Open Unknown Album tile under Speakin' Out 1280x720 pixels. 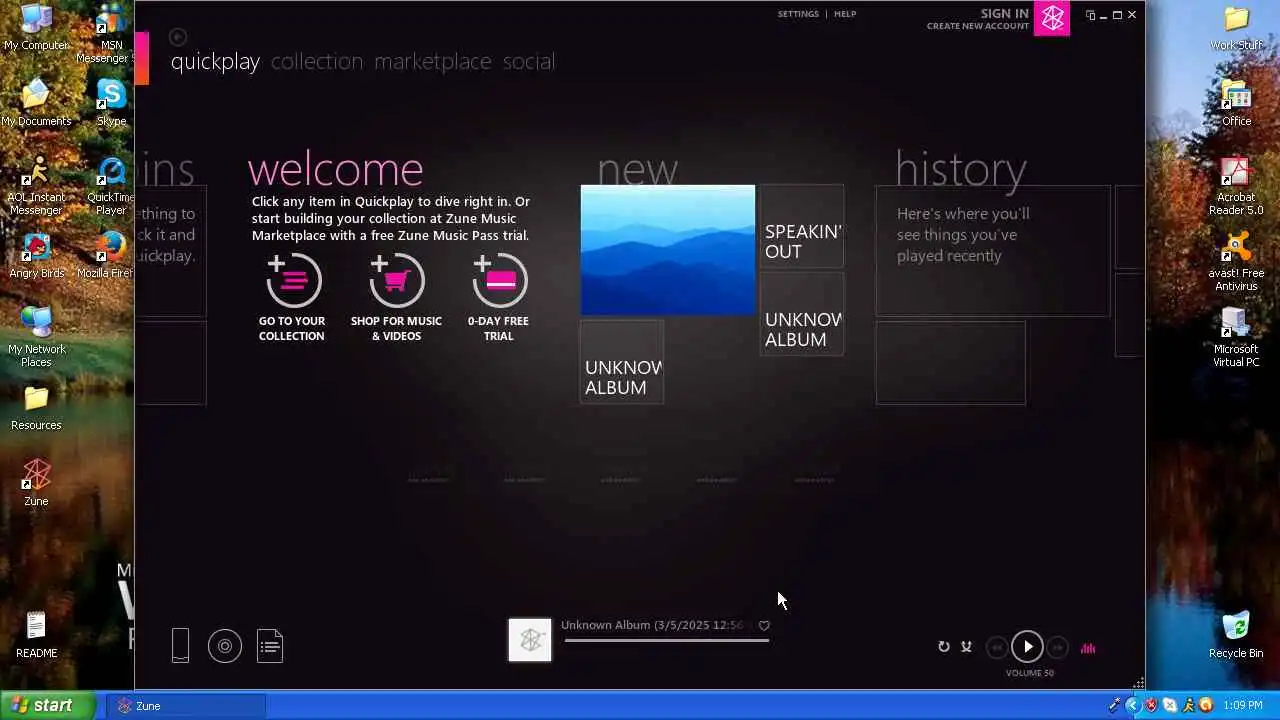point(802,314)
